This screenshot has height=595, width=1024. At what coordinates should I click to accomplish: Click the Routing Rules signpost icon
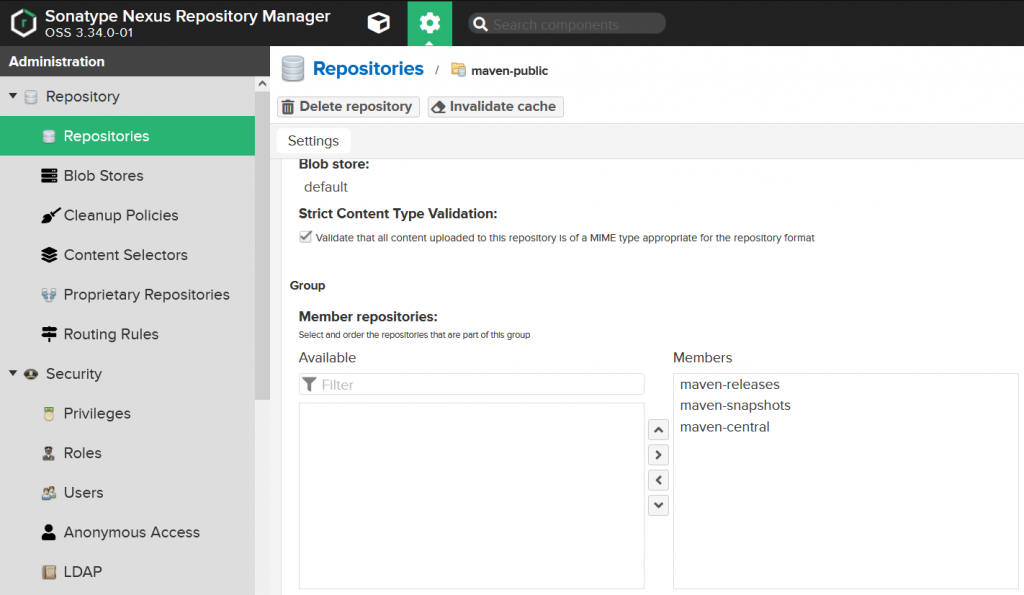(49, 334)
